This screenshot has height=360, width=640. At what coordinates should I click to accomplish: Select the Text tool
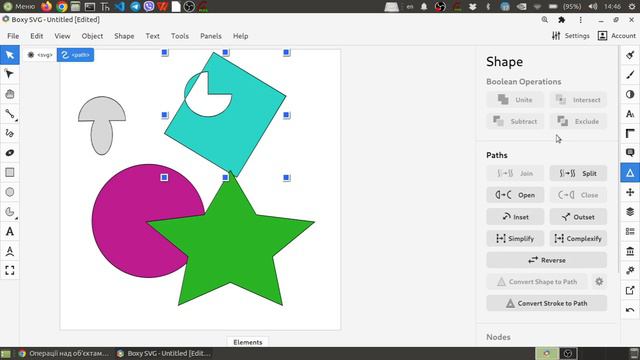click(x=10, y=231)
